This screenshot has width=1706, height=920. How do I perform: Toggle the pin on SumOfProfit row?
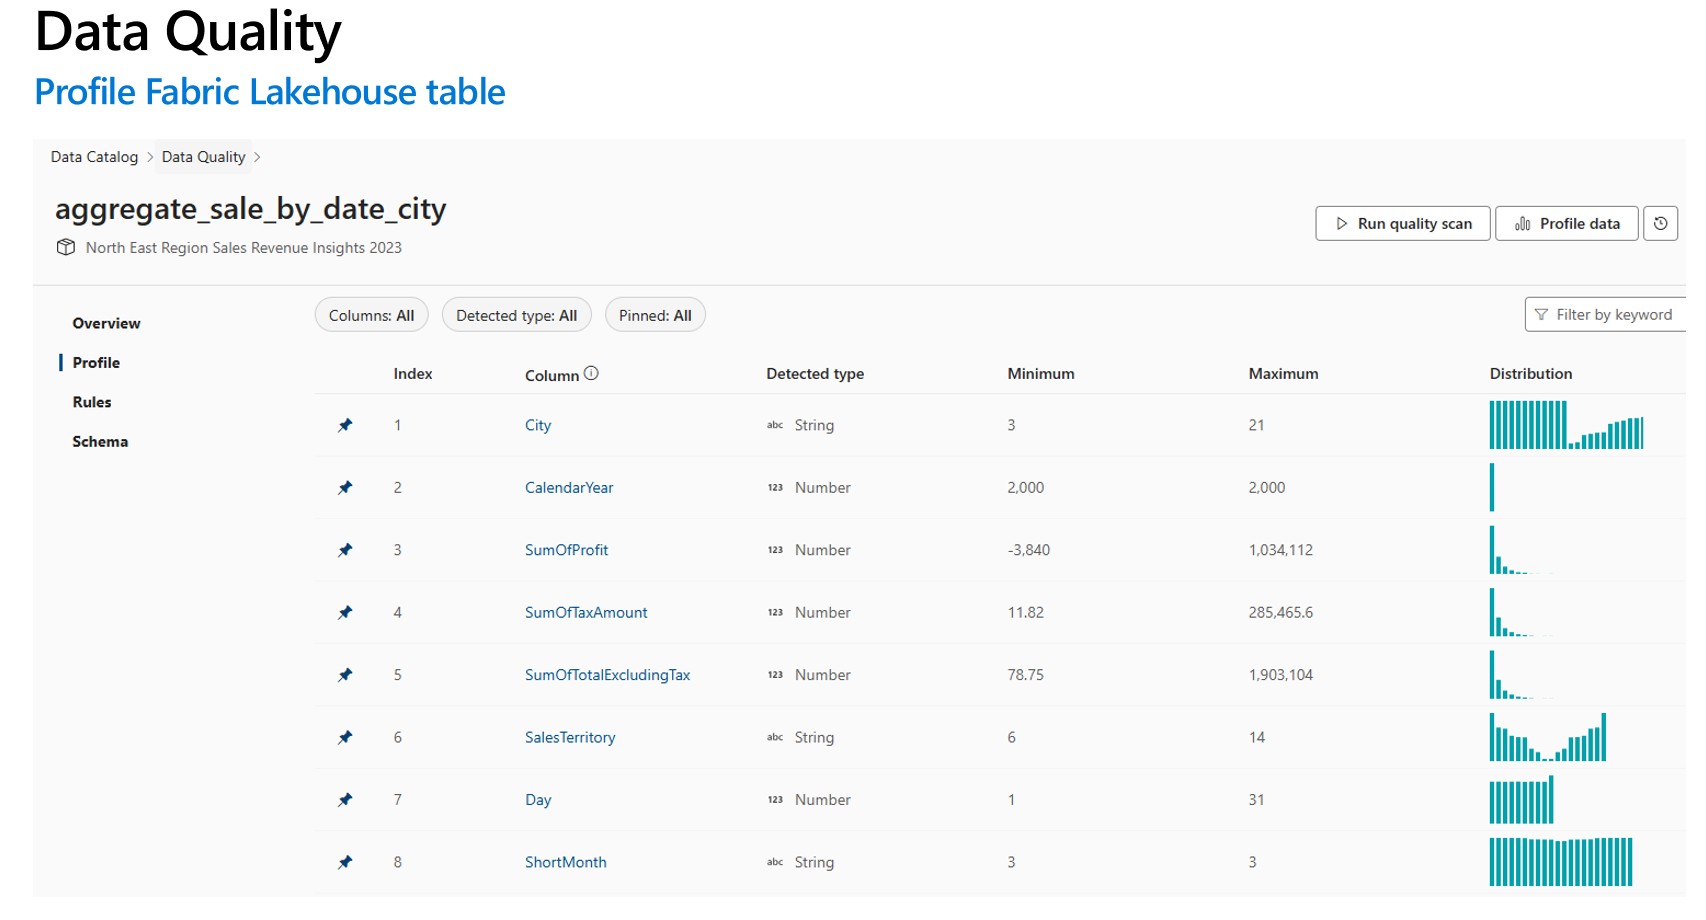[345, 550]
